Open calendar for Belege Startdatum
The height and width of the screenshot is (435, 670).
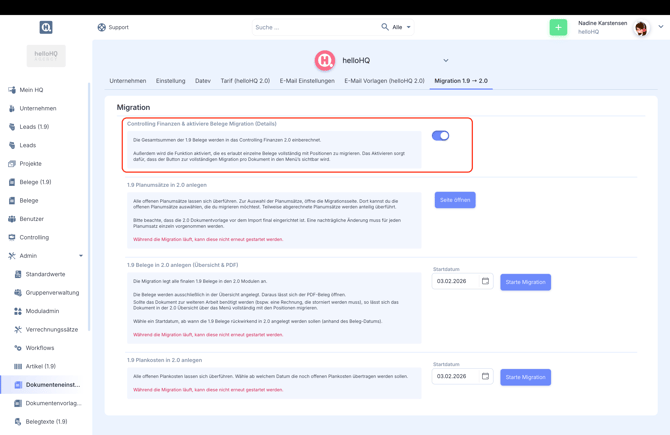[x=485, y=281]
